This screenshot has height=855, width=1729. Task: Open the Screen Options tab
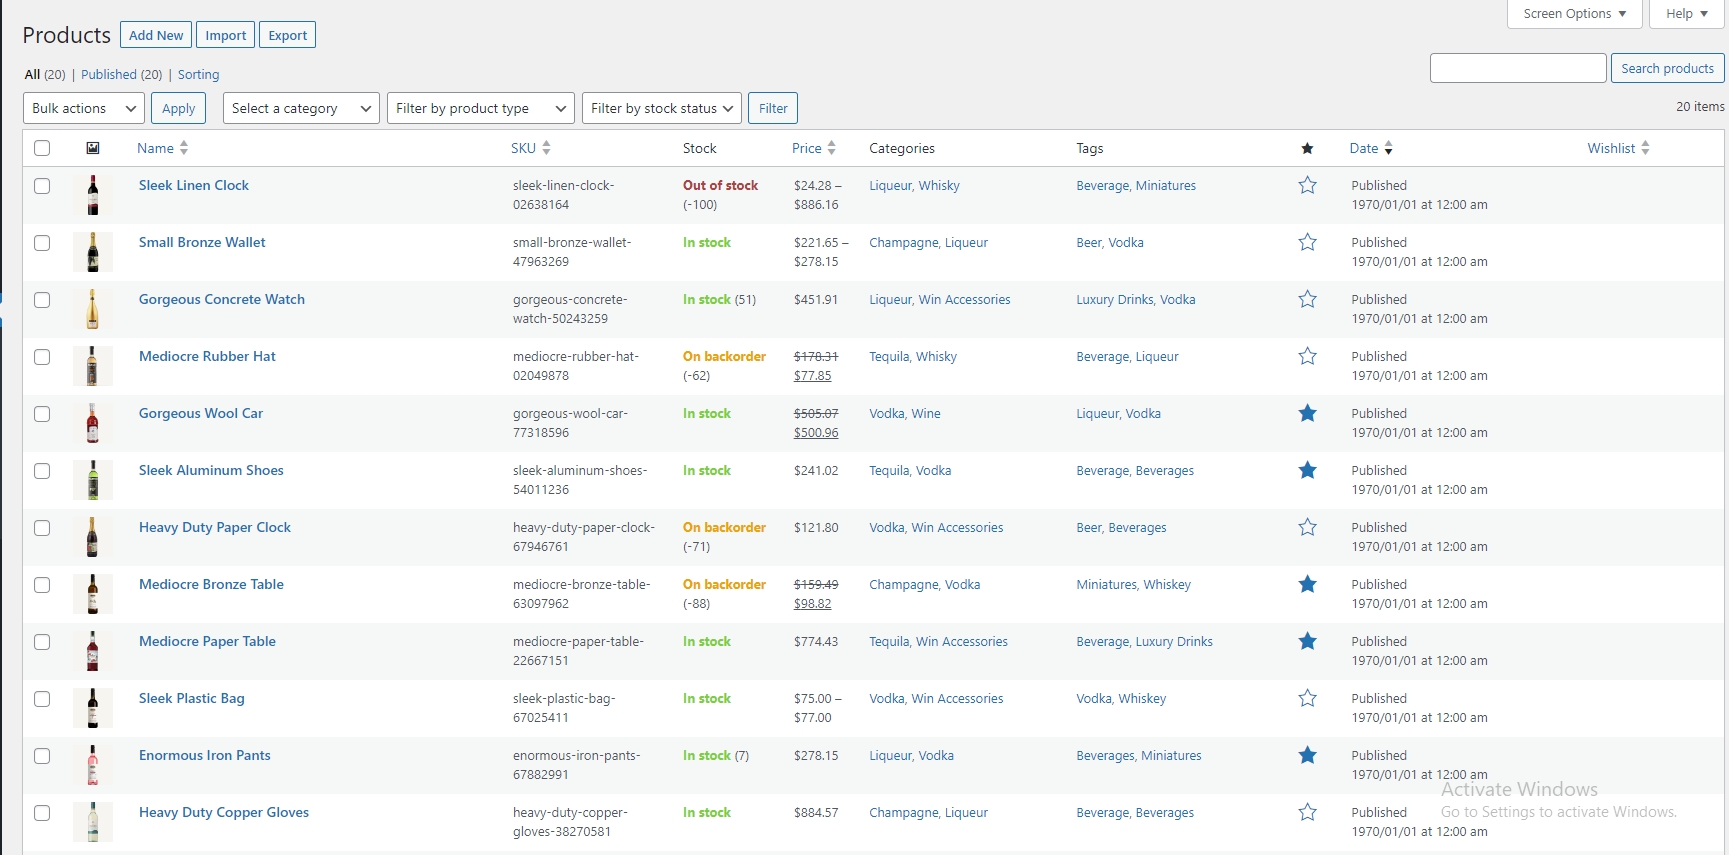1573,14
